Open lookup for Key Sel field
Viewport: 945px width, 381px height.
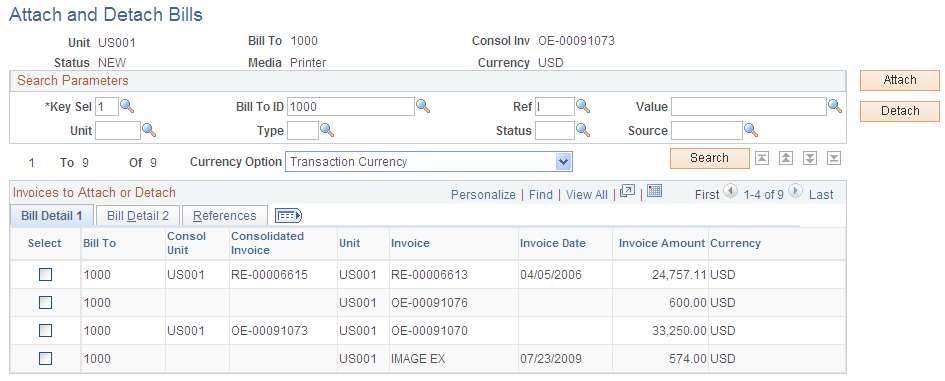(127, 107)
